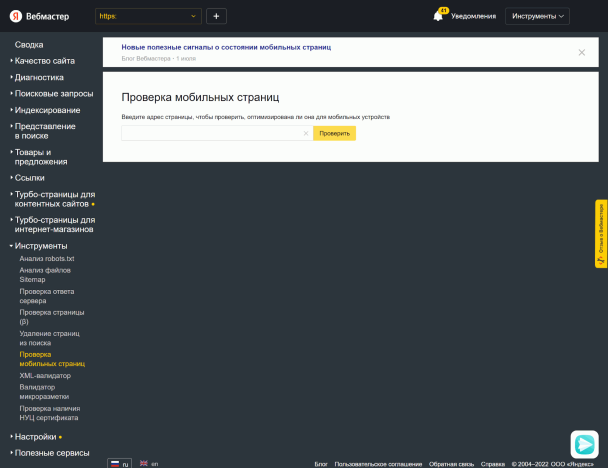Click the yellow Проверить button
The height and width of the screenshot is (468, 608).
click(x=334, y=133)
